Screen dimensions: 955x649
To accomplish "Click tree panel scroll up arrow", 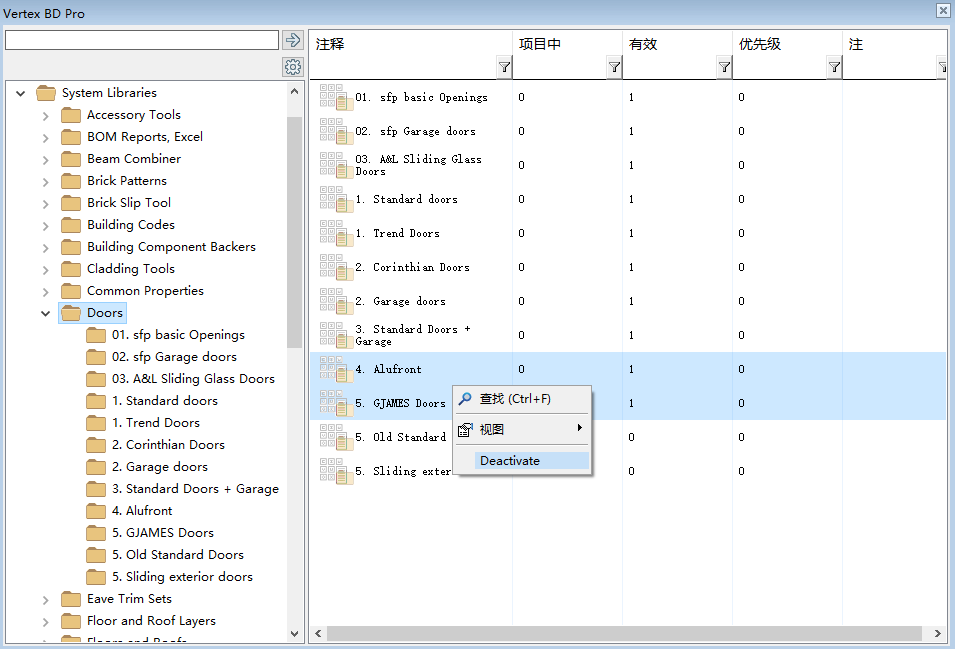I will coord(295,91).
